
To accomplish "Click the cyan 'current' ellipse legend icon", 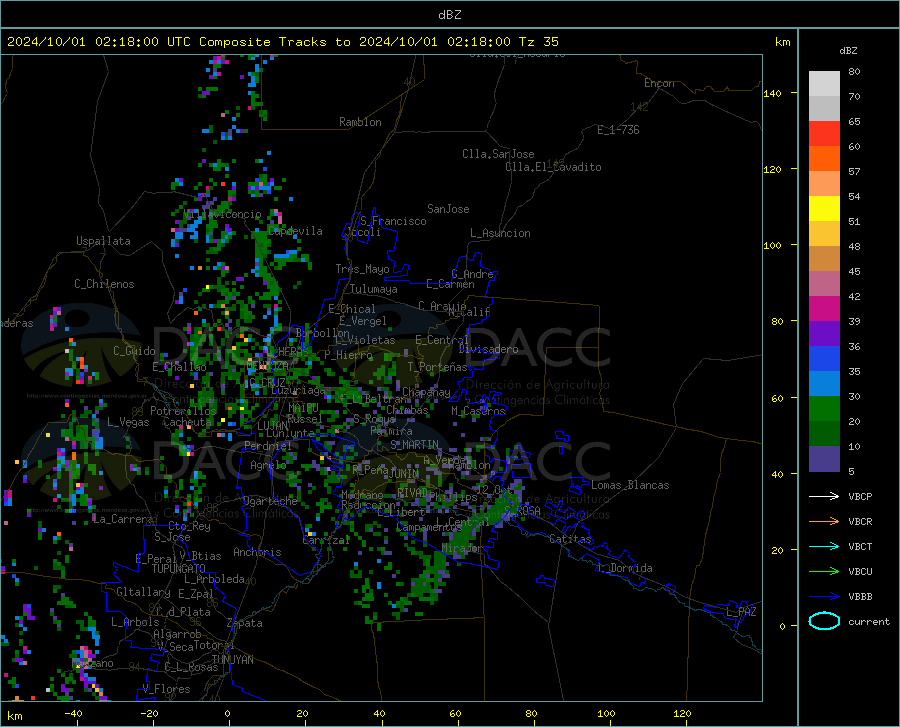I will (824, 621).
